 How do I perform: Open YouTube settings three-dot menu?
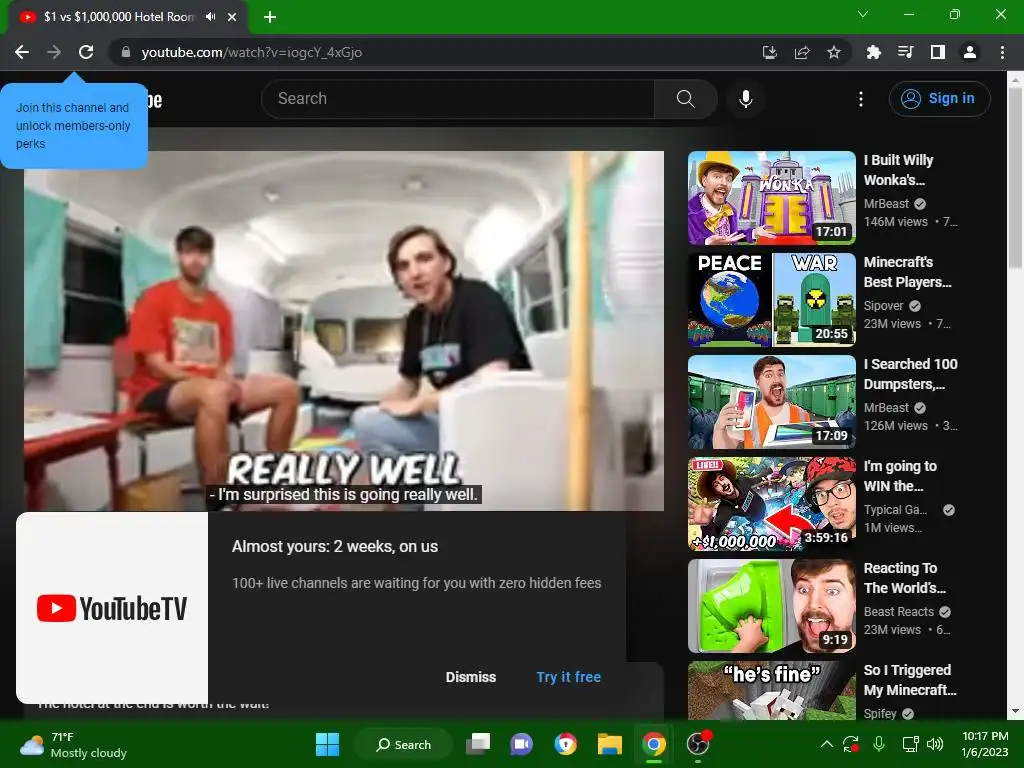pyautogui.click(x=861, y=99)
